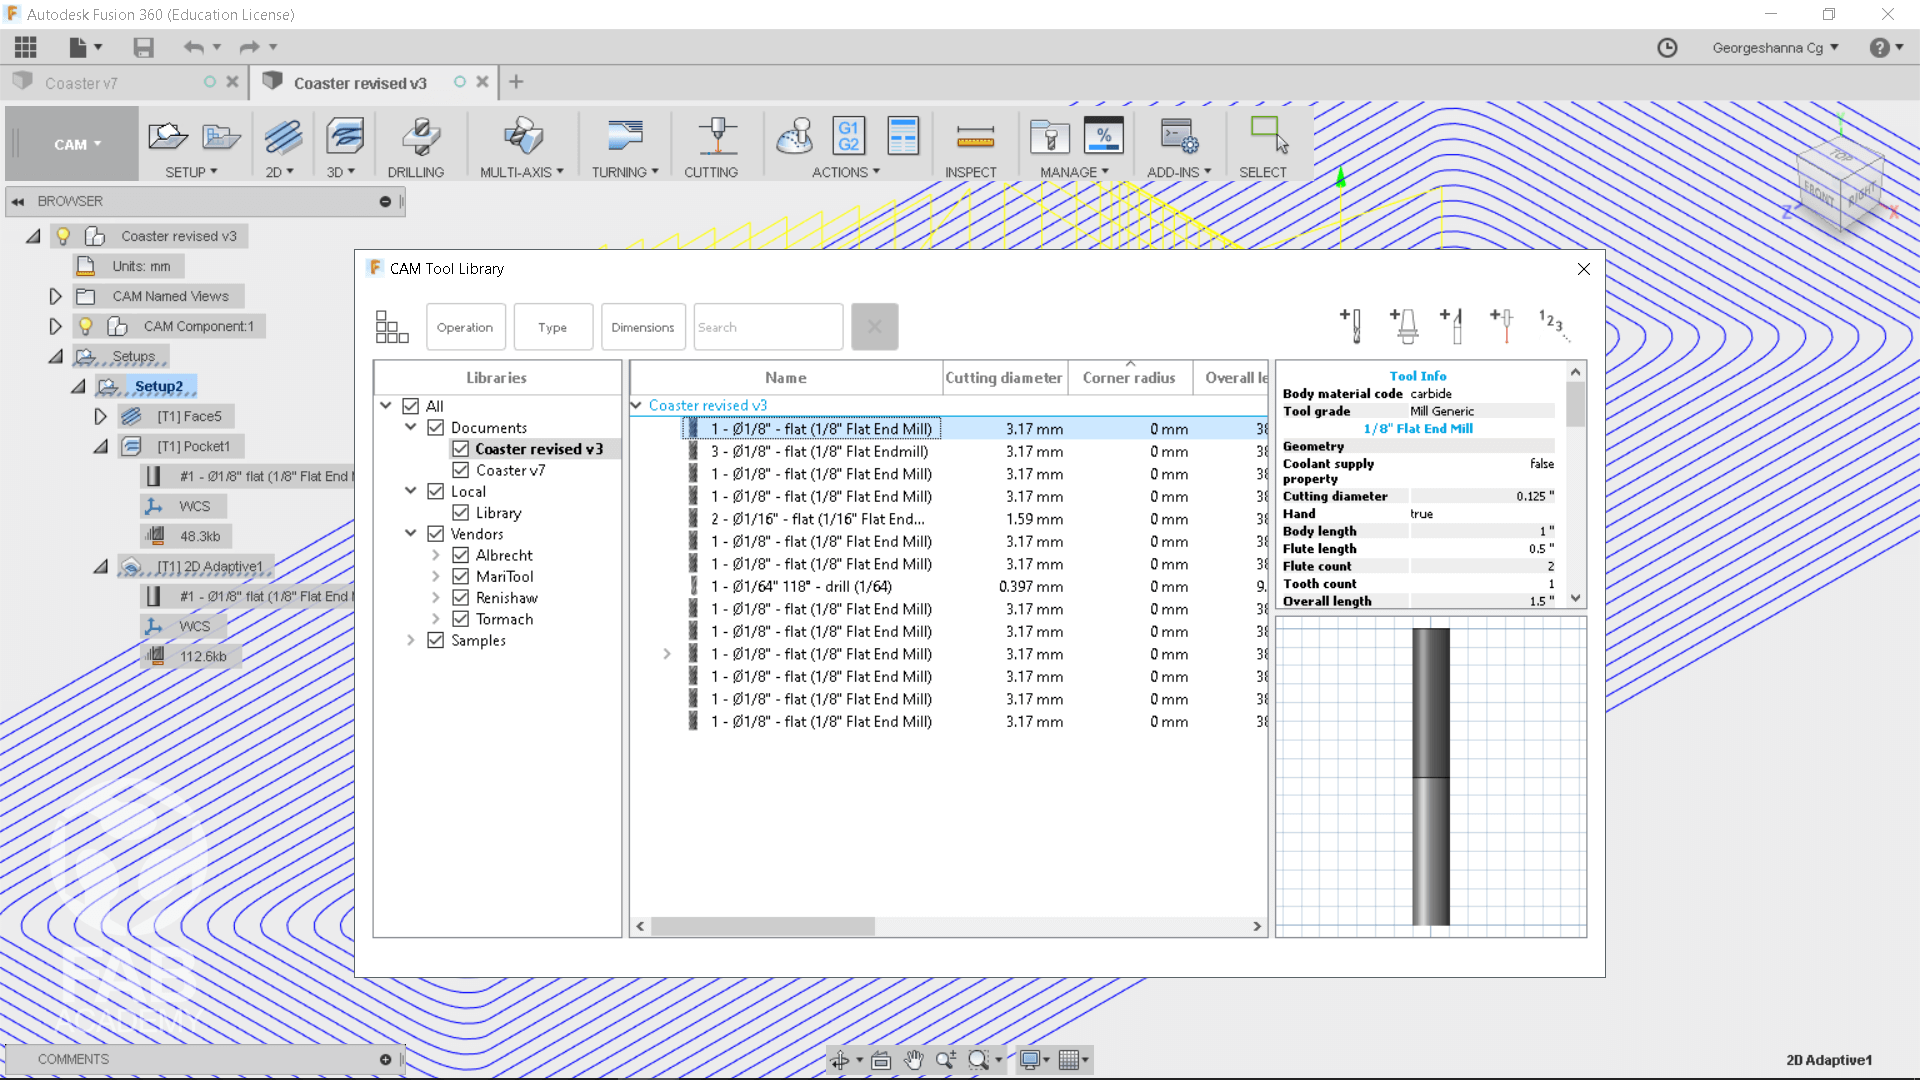Open the help question mark menu
This screenshot has height=1080, width=1920.
coord(1880,47)
